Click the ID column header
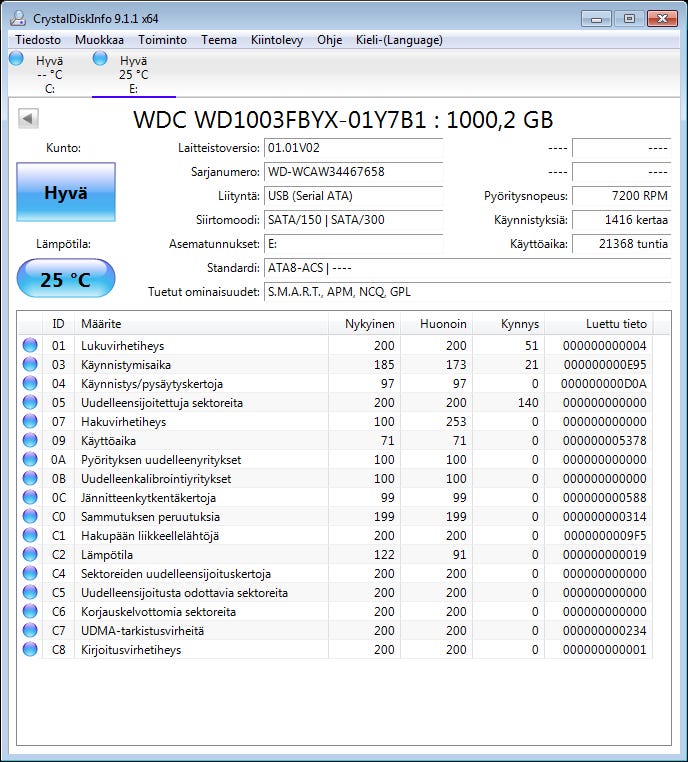The width and height of the screenshot is (688, 762). coord(58,324)
